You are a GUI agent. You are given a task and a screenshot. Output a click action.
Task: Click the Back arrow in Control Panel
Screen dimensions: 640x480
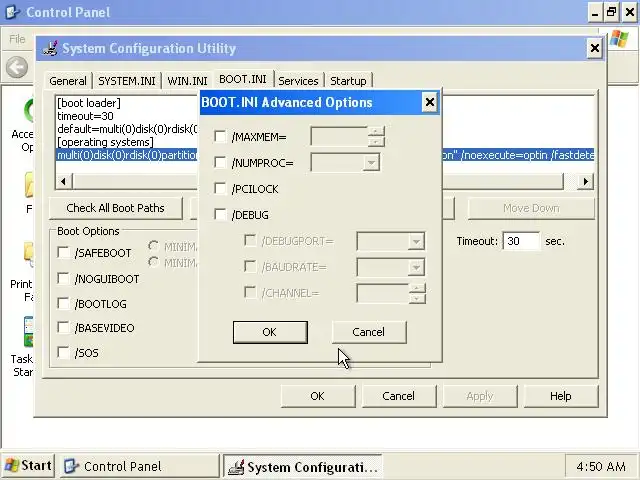click(x=17, y=67)
